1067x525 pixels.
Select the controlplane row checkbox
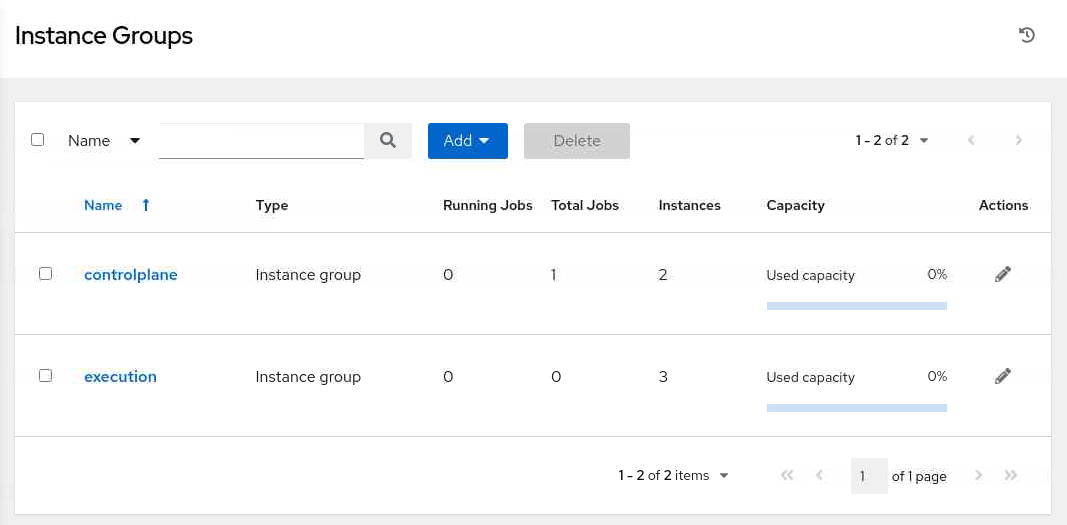(45, 274)
